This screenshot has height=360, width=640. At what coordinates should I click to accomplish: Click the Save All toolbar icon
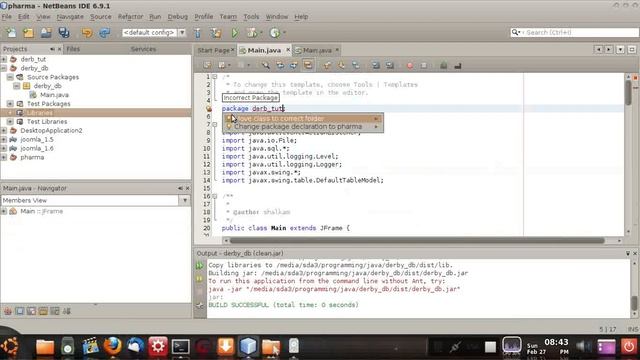64,33
